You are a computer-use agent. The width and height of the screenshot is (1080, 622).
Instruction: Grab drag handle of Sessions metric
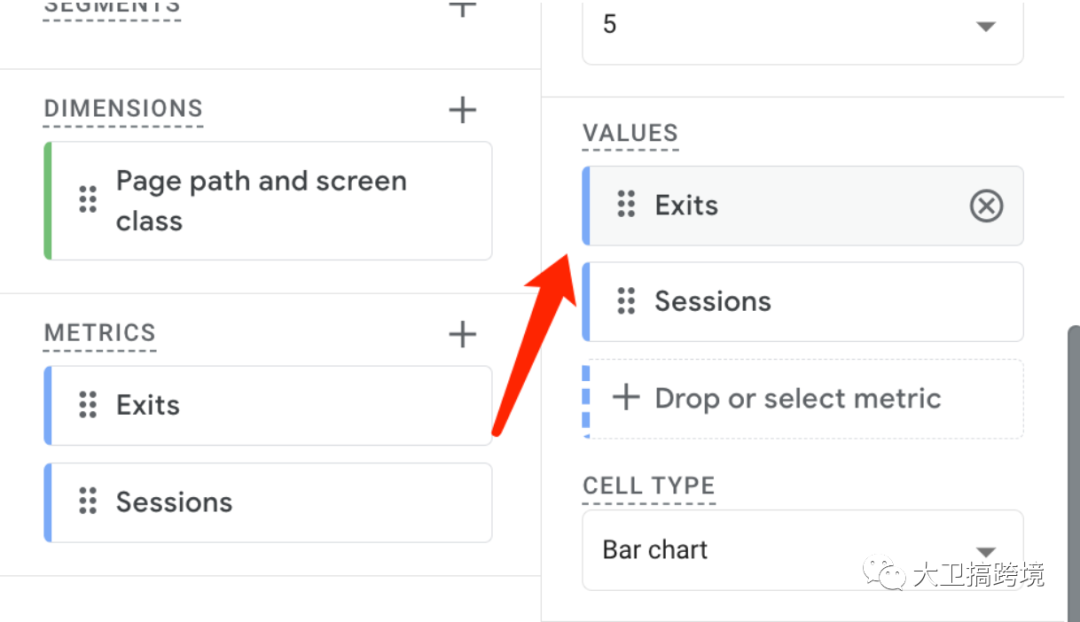[x=88, y=501]
